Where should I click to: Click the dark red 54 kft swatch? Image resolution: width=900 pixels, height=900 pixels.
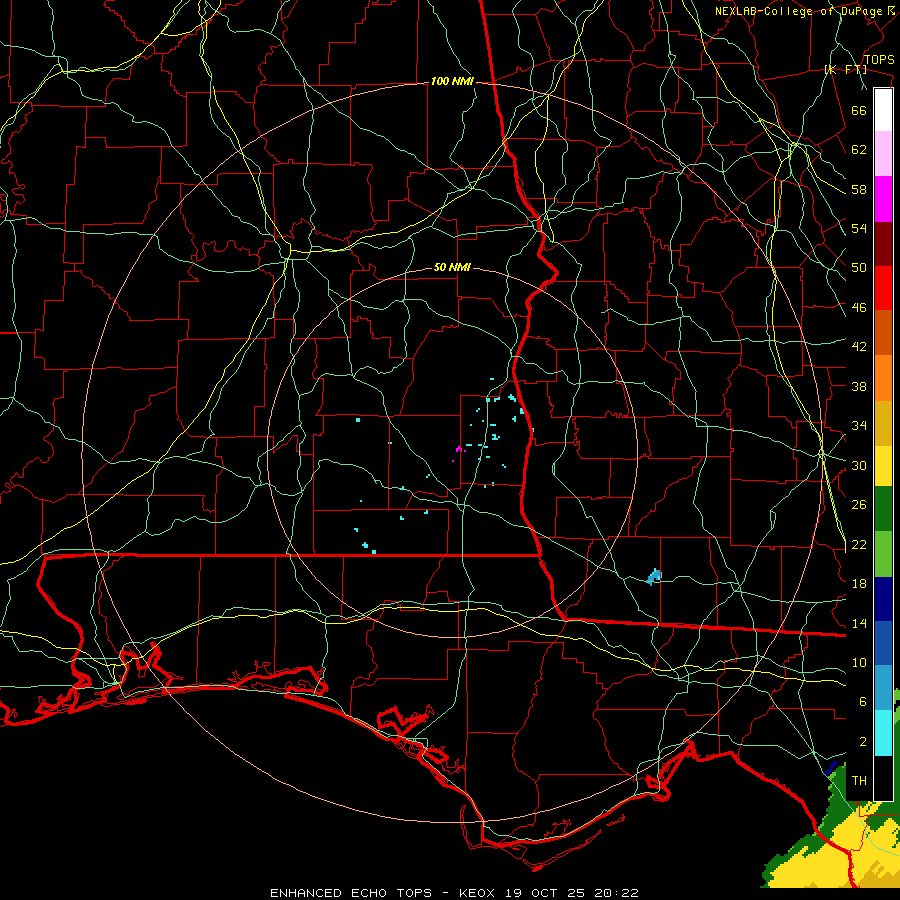click(883, 244)
